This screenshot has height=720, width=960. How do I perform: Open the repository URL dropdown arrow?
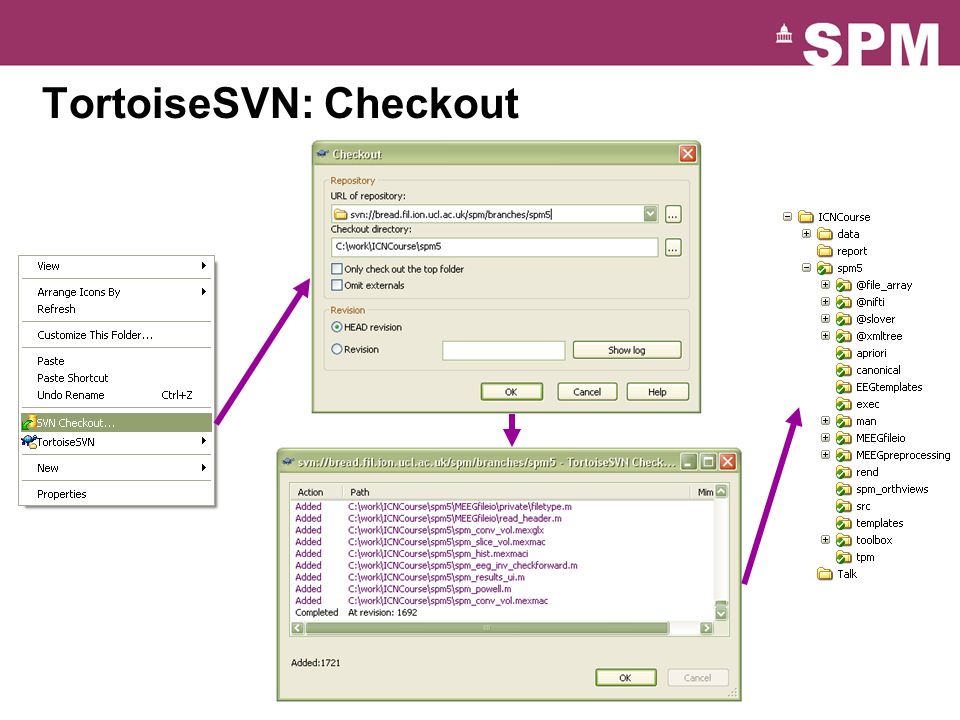[650, 214]
